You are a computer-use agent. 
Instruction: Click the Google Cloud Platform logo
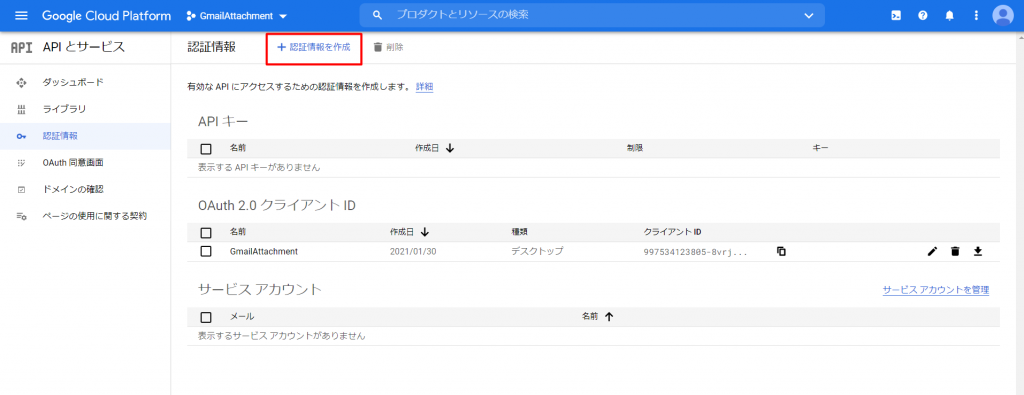tap(106, 16)
